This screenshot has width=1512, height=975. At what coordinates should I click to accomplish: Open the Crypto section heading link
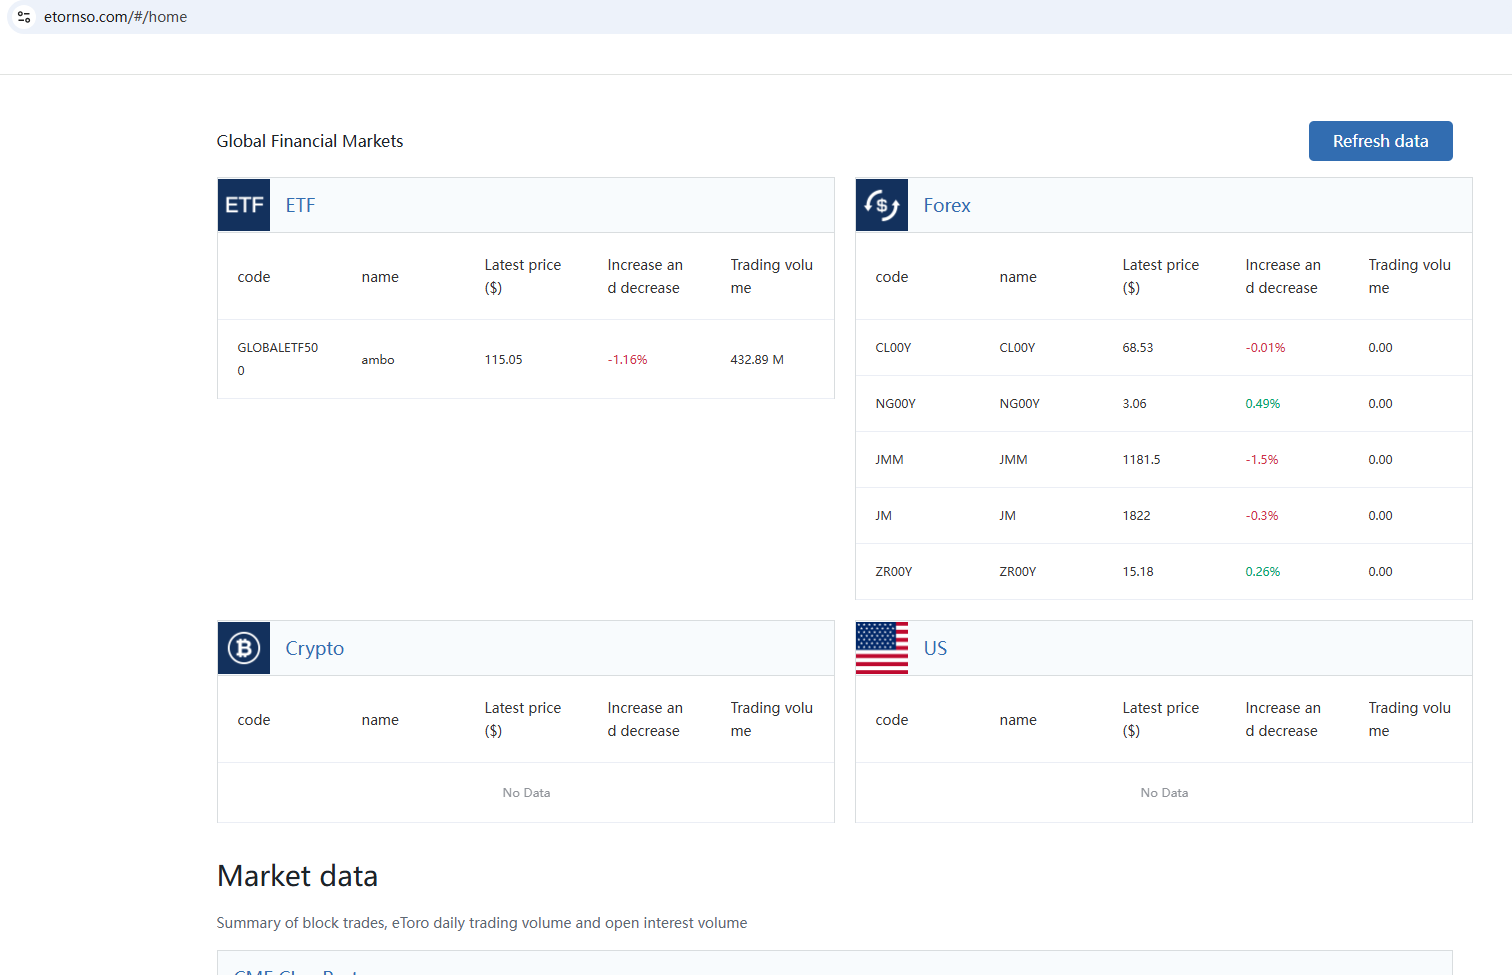314,648
